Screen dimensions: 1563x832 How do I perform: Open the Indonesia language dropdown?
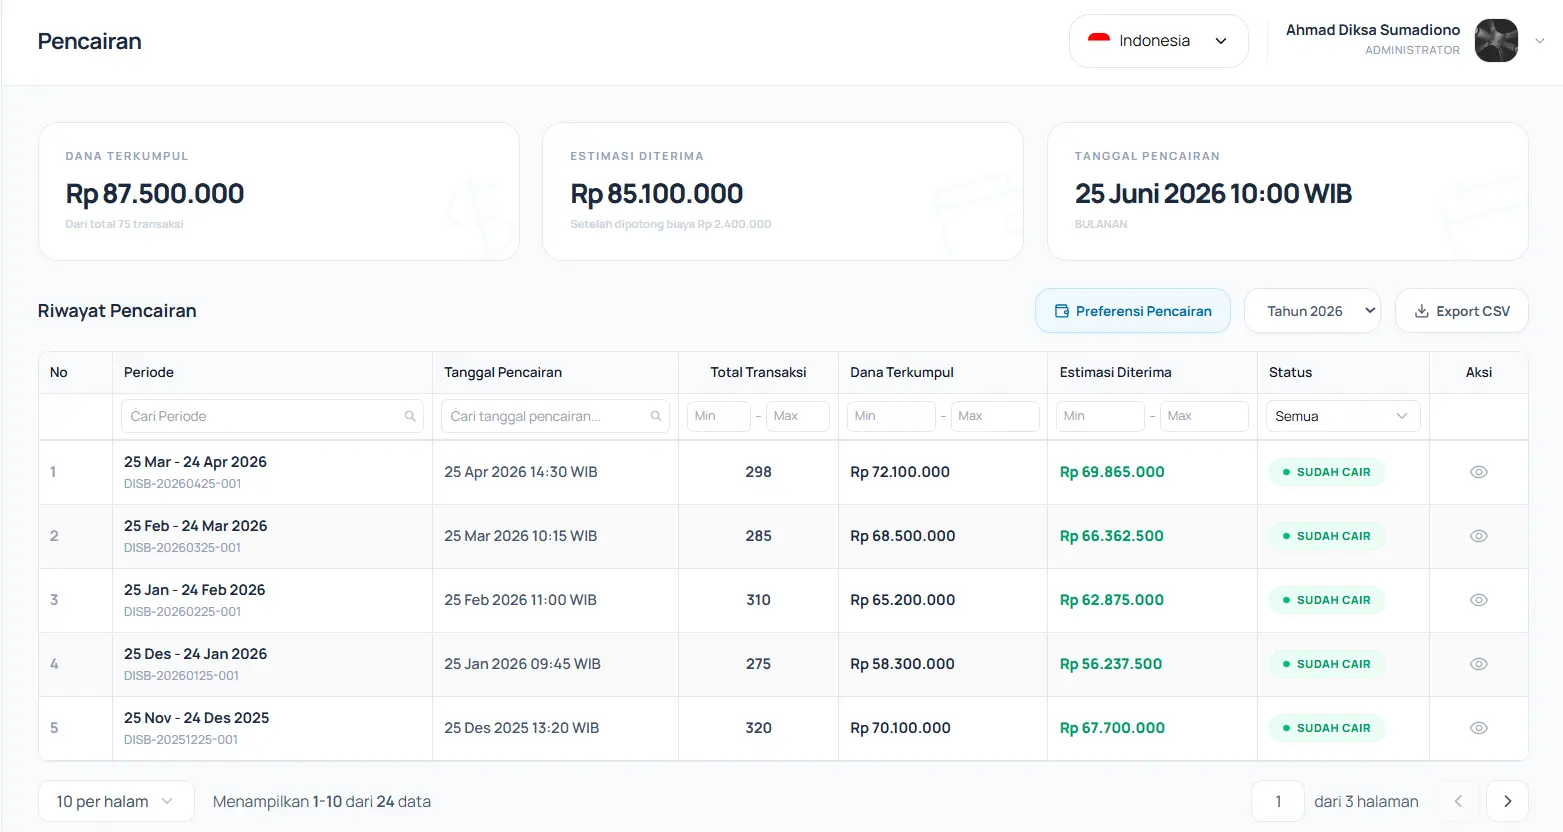[x=1158, y=41]
